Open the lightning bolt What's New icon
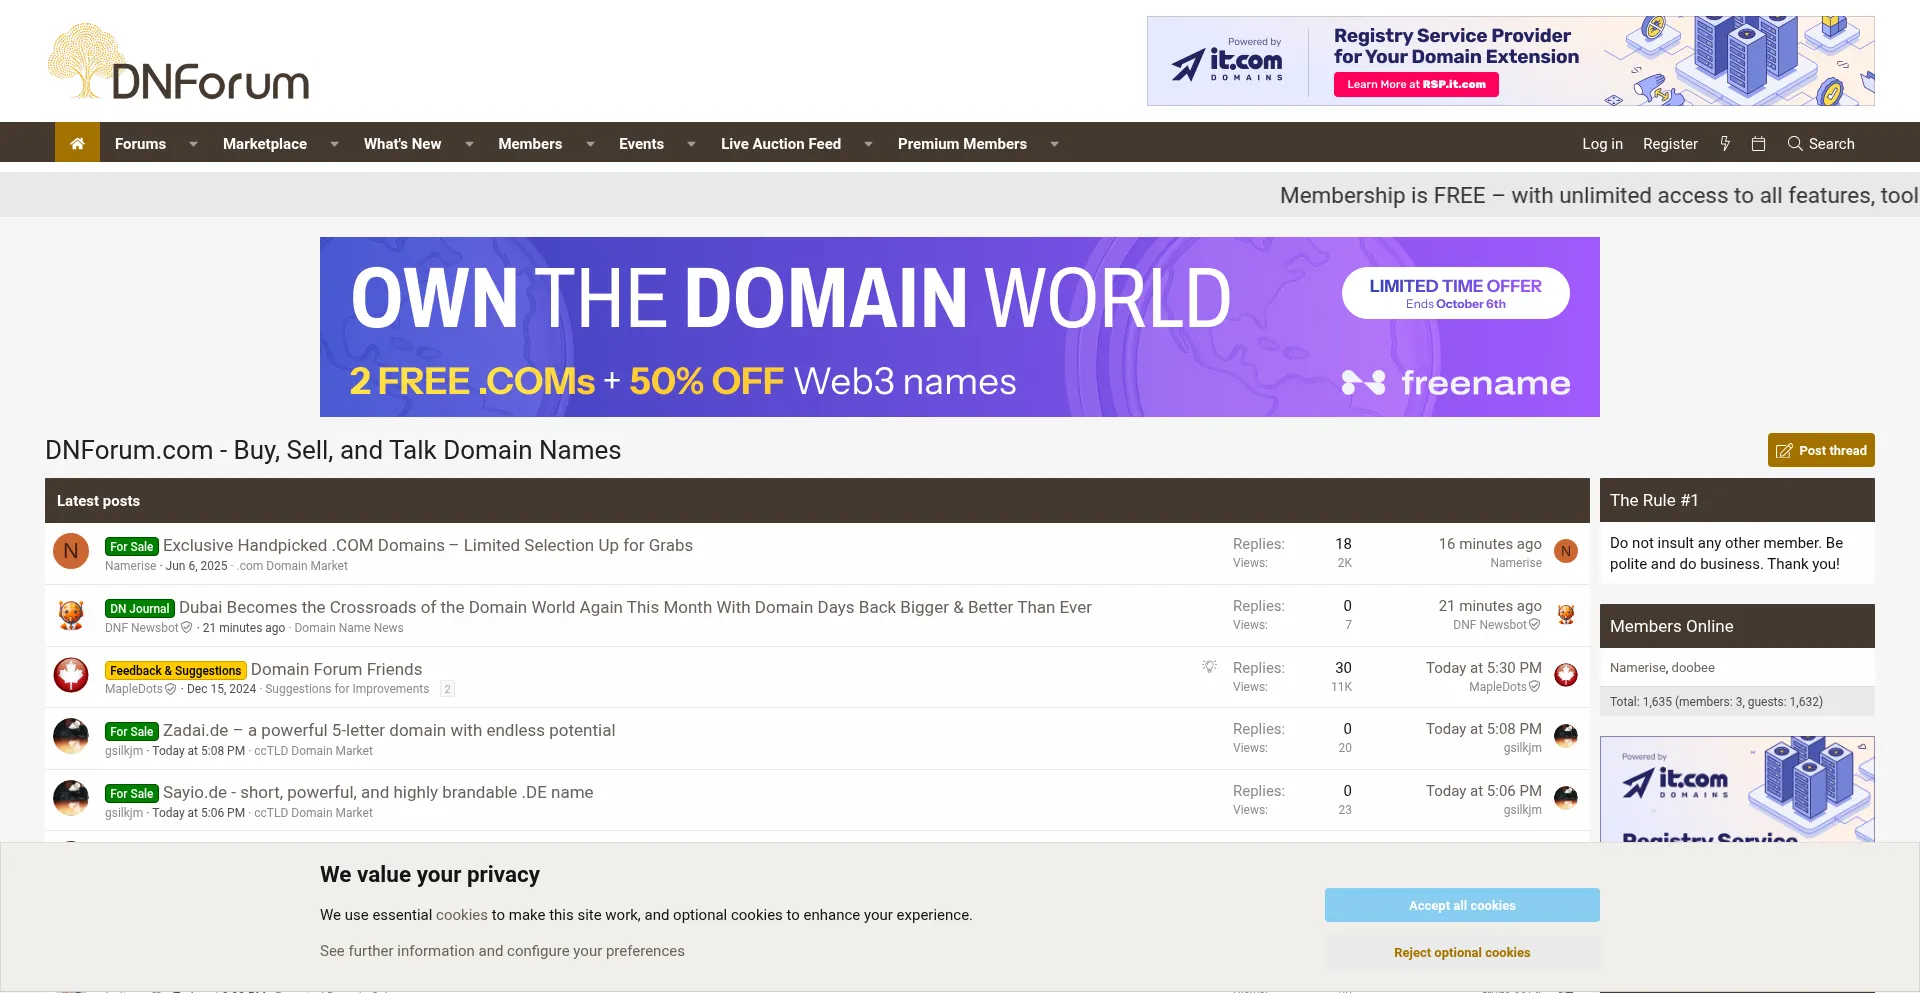The image size is (1920, 993). click(x=1725, y=144)
